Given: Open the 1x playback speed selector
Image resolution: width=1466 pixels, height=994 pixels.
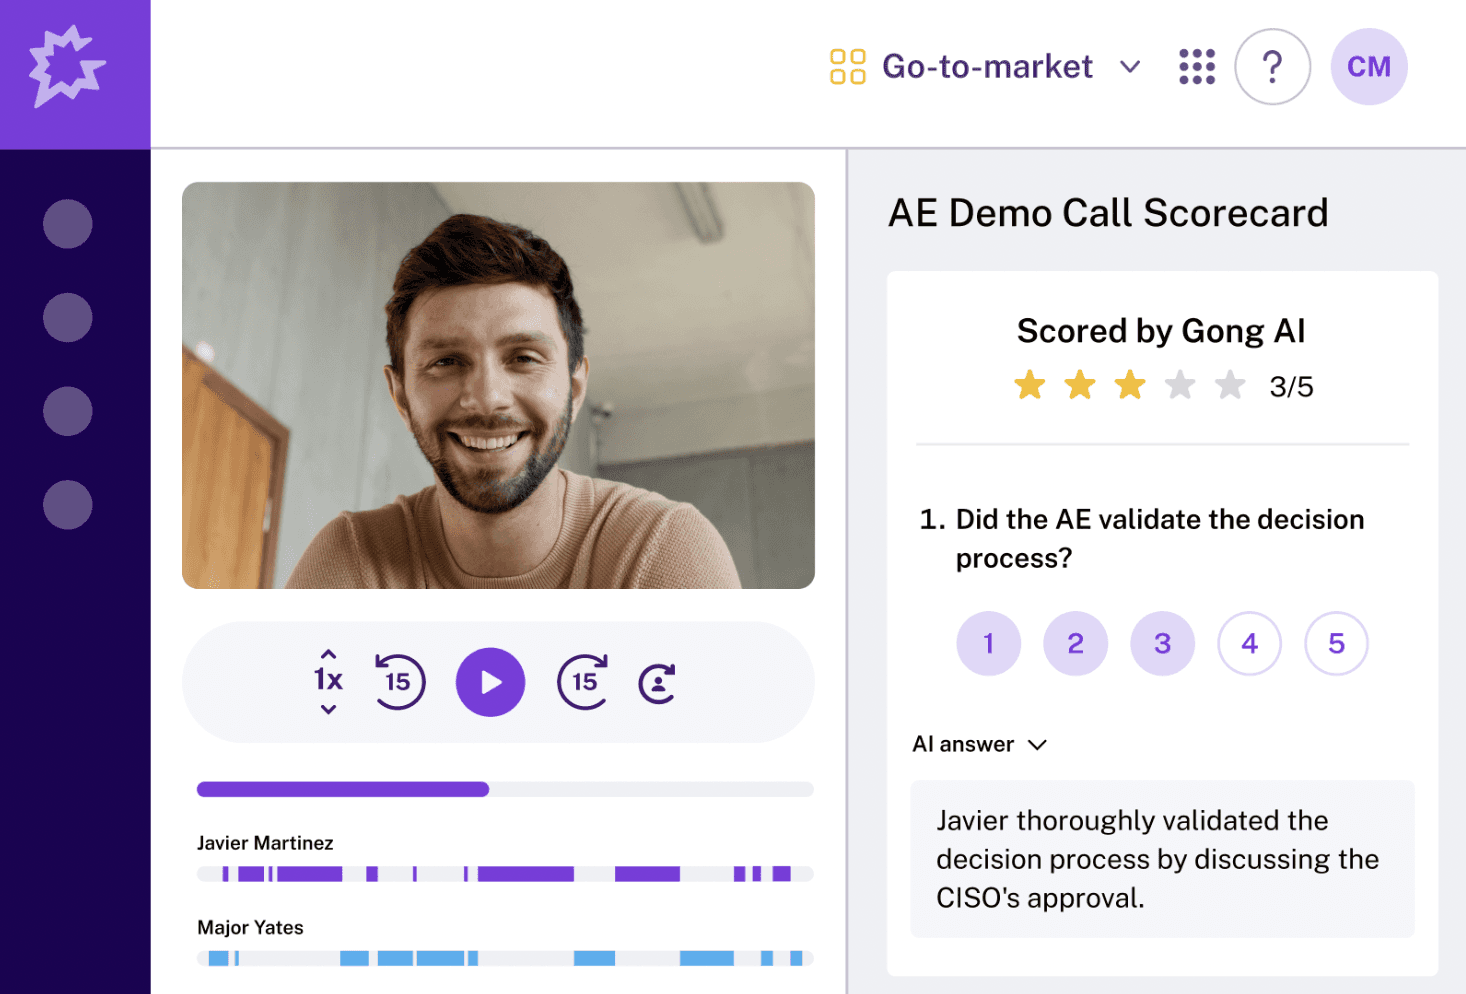Looking at the screenshot, I should 328,682.
